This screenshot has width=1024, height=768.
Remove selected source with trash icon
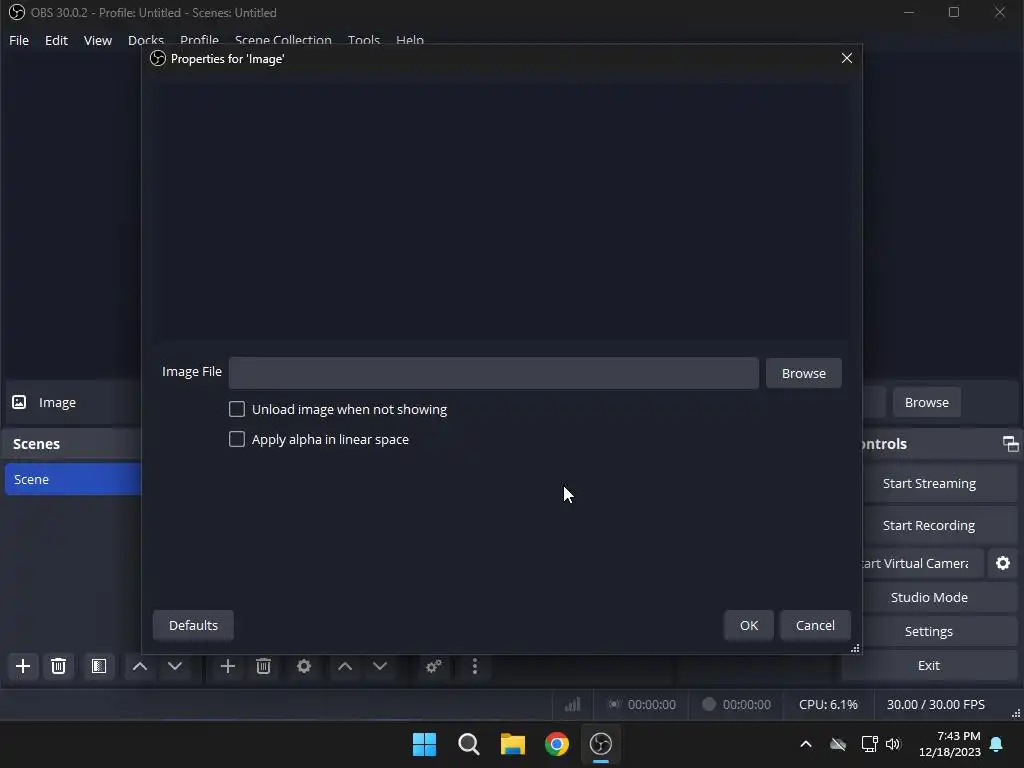point(263,666)
